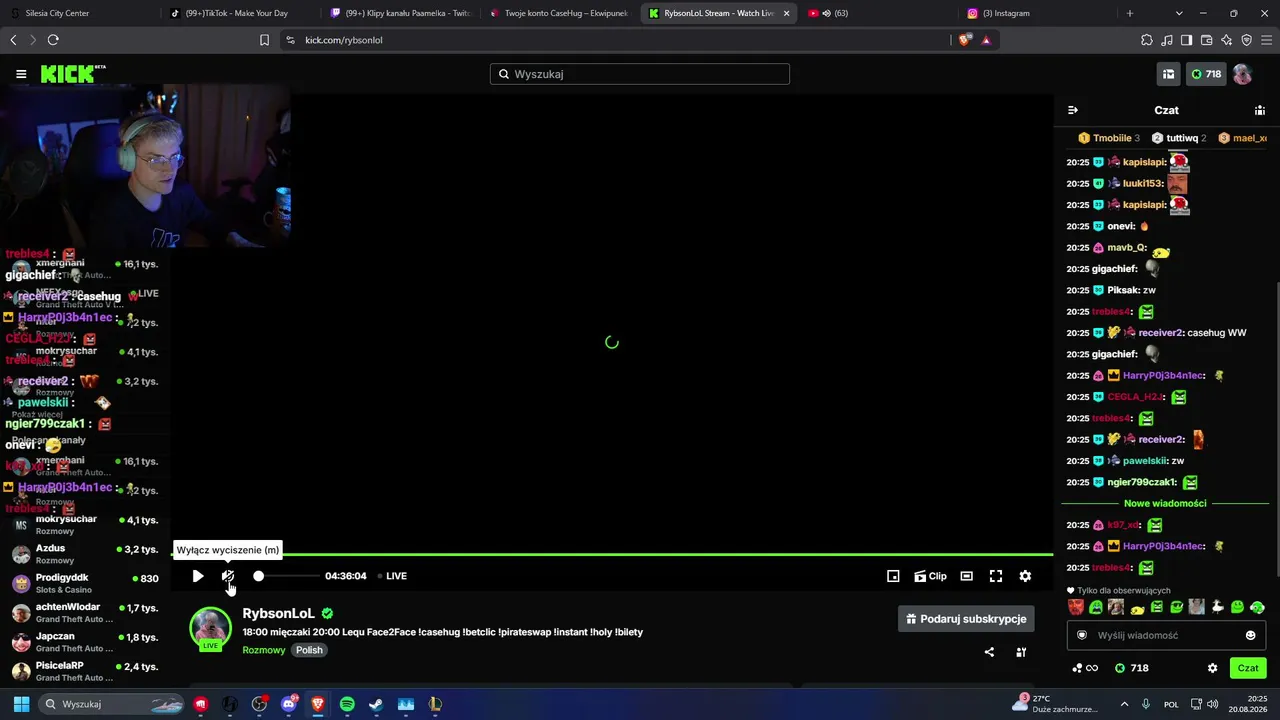
Task: Open the media playlist music note icon
Action: 1167,40
